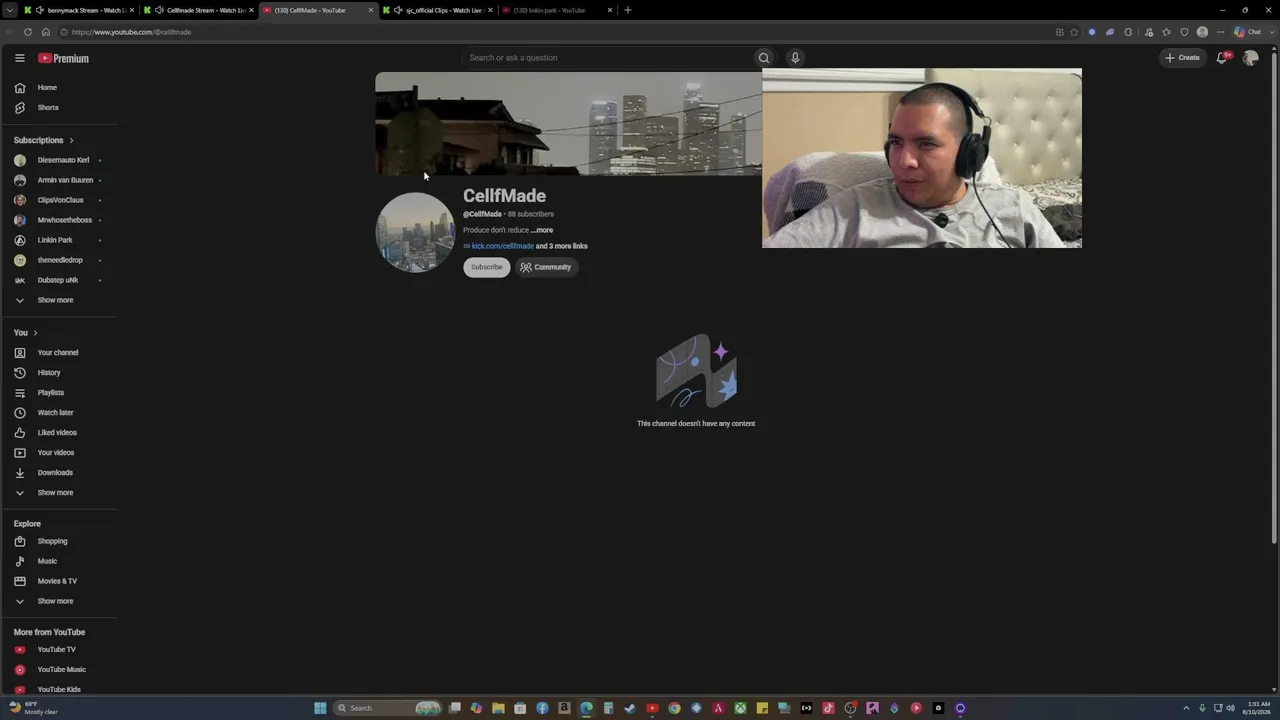Switch to the linkin park YouTube tab
The width and height of the screenshot is (1280, 720).
(x=558, y=10)
